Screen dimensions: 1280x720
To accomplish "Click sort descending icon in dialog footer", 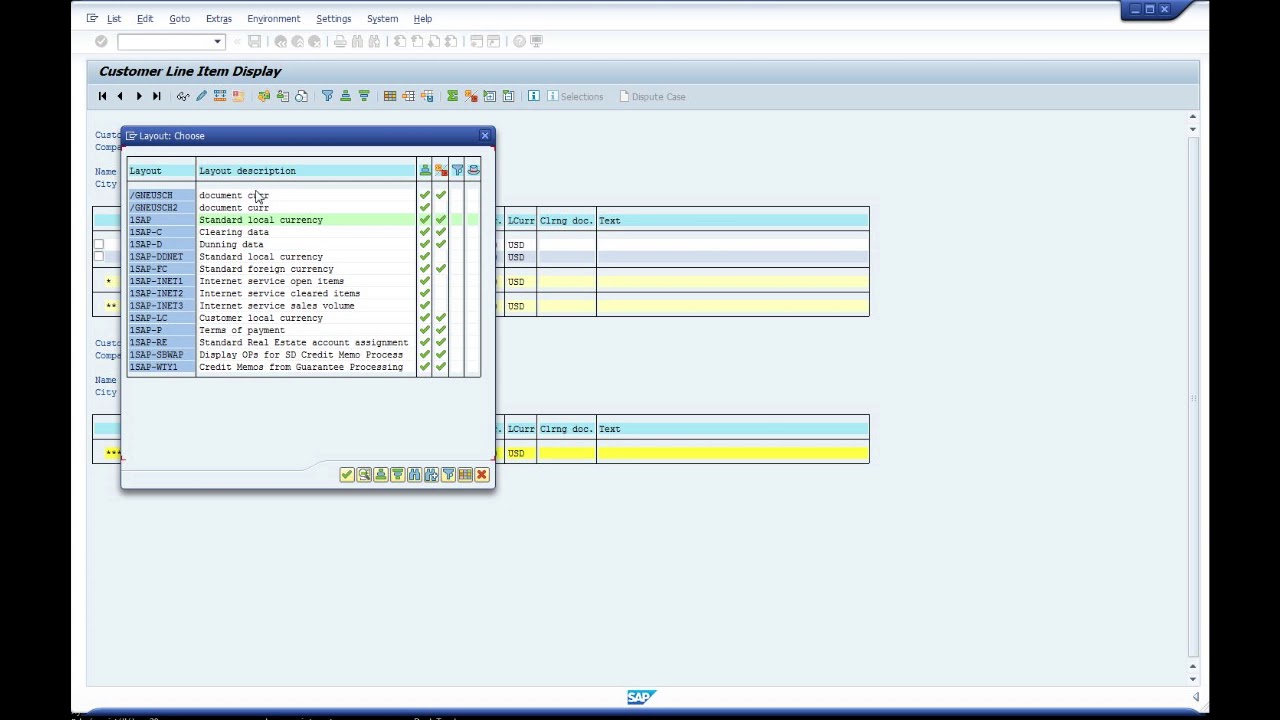I will tap(398, 474).
